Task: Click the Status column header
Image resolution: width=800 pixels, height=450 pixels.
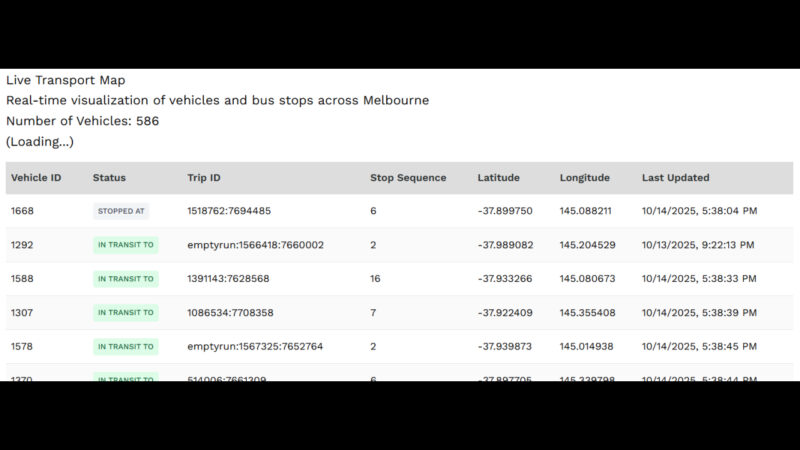Action: (x=109, y=178)
